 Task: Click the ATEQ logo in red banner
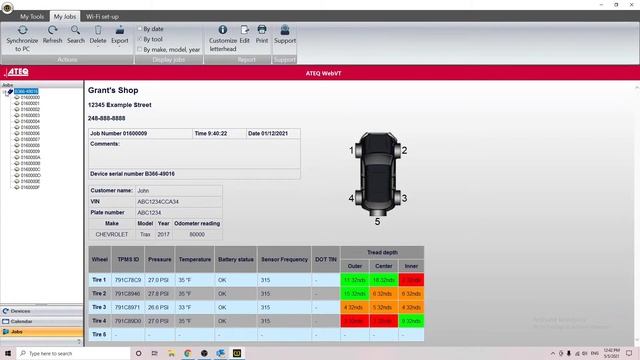pyautogui.click(x=17, y=72)
